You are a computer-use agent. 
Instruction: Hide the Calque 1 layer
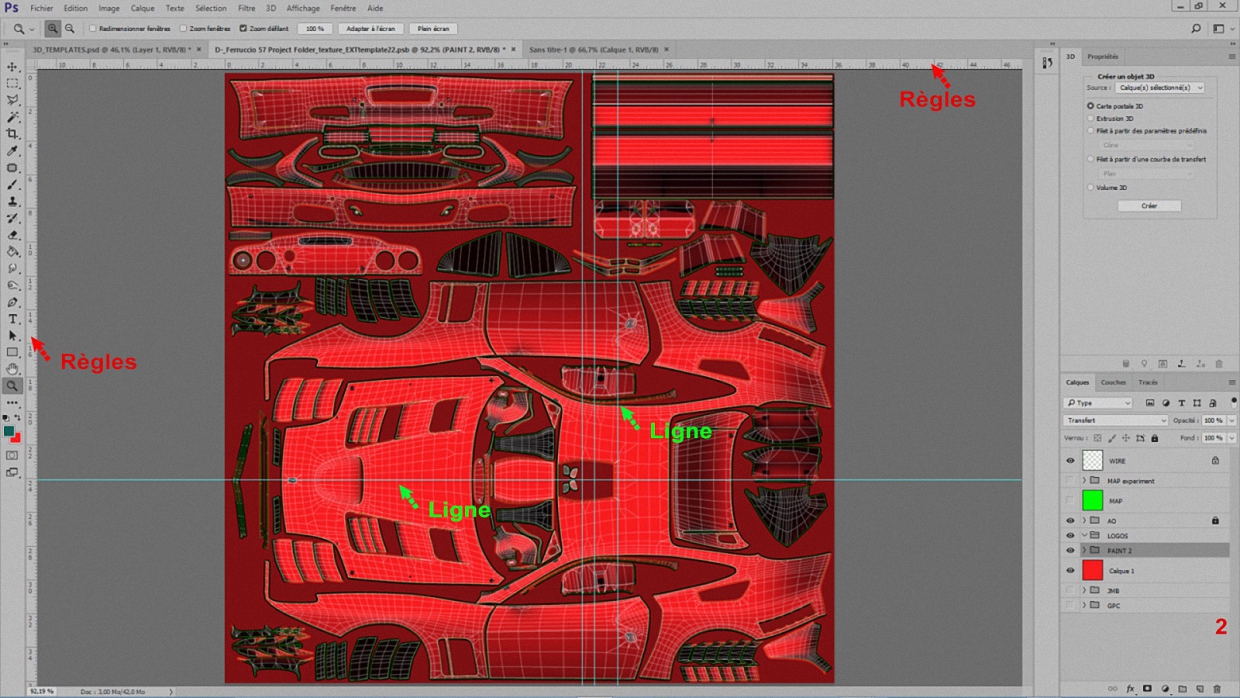click(1070, 571)
